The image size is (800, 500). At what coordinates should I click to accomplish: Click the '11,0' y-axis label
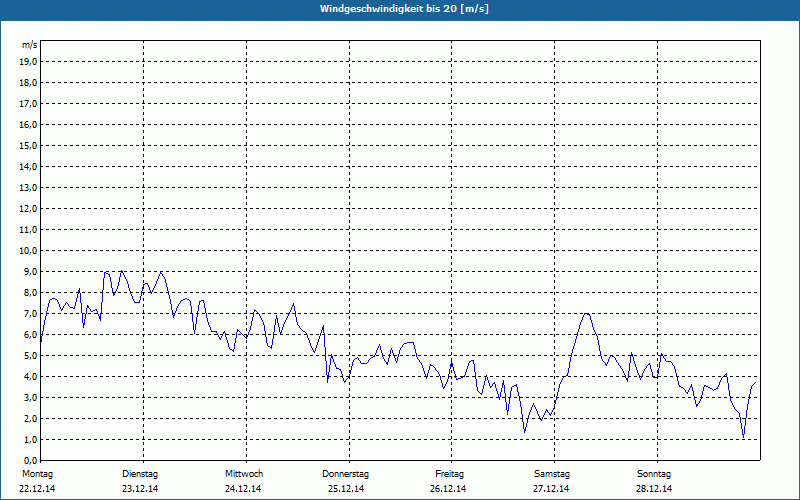click(x=28, y=230)
